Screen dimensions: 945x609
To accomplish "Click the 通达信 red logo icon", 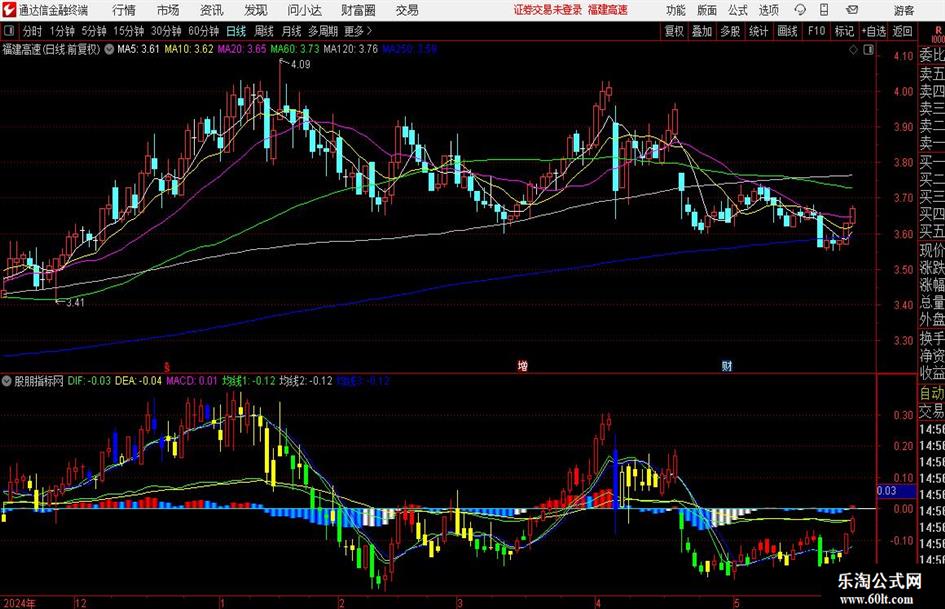I will point(9,10).
